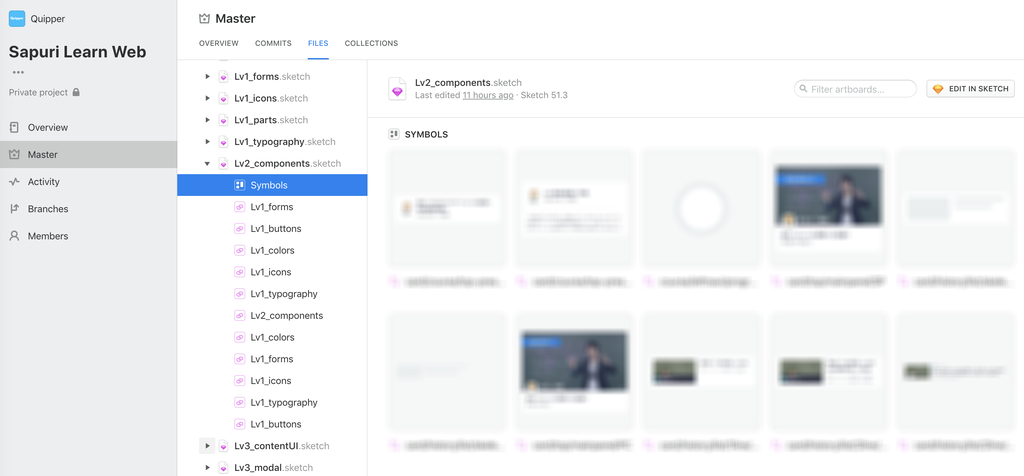Click the Quipper organization logo
The width and height of the screenshot is (1024, 476).
click(x=17, y=19)
